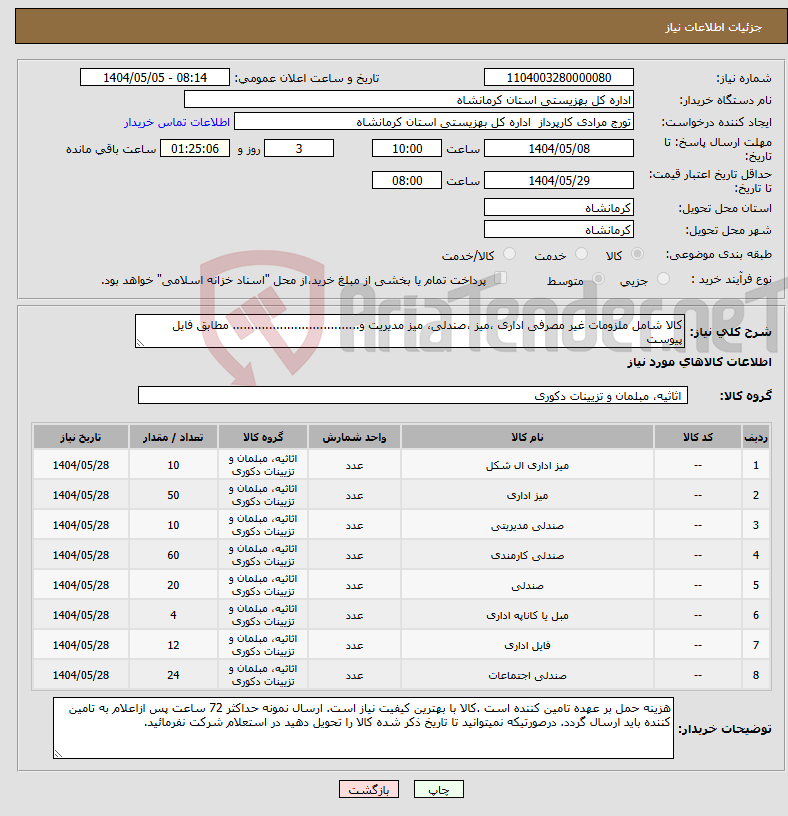The image size is (788, 816).
Task: Click the validity time field 08:00
Action: (406, 181)
